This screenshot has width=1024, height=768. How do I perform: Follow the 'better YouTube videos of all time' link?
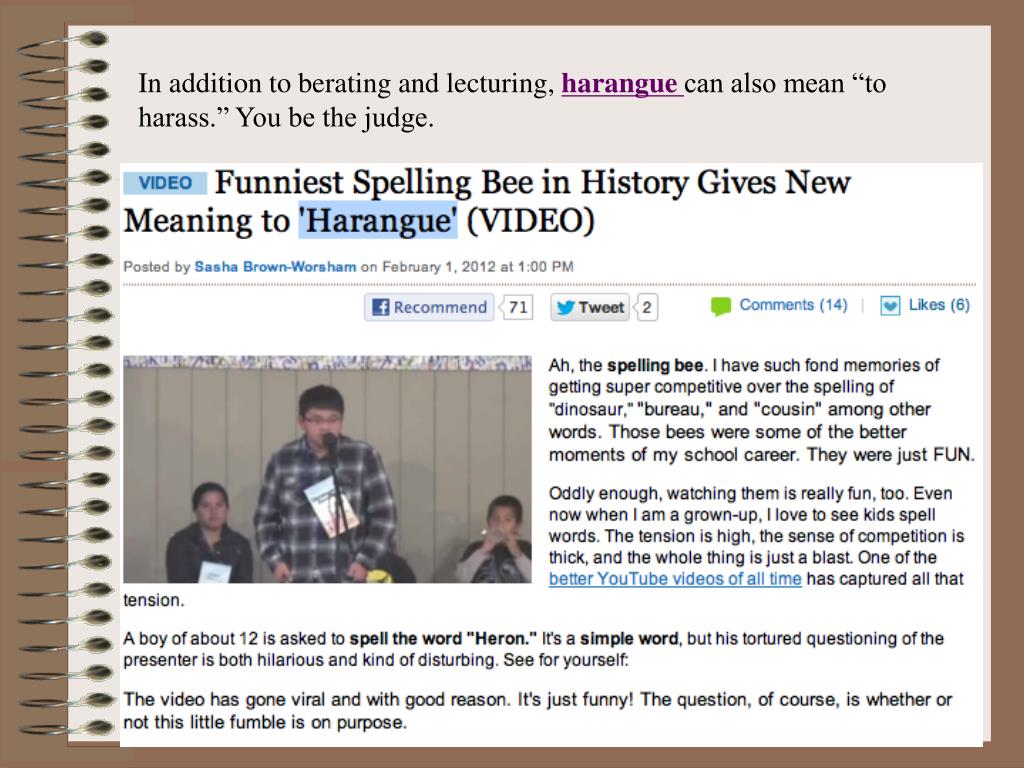(x=675, y=579)
